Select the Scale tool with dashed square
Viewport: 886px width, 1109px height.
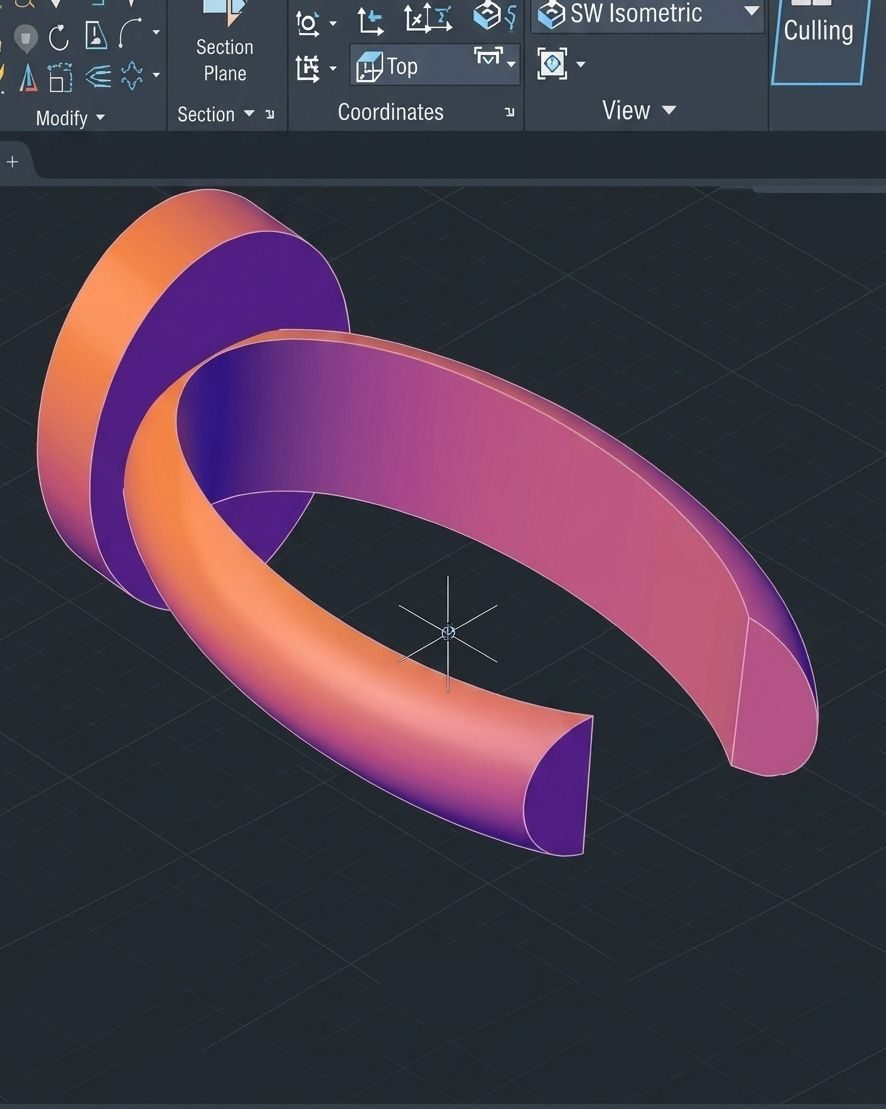tap(60, 77)
